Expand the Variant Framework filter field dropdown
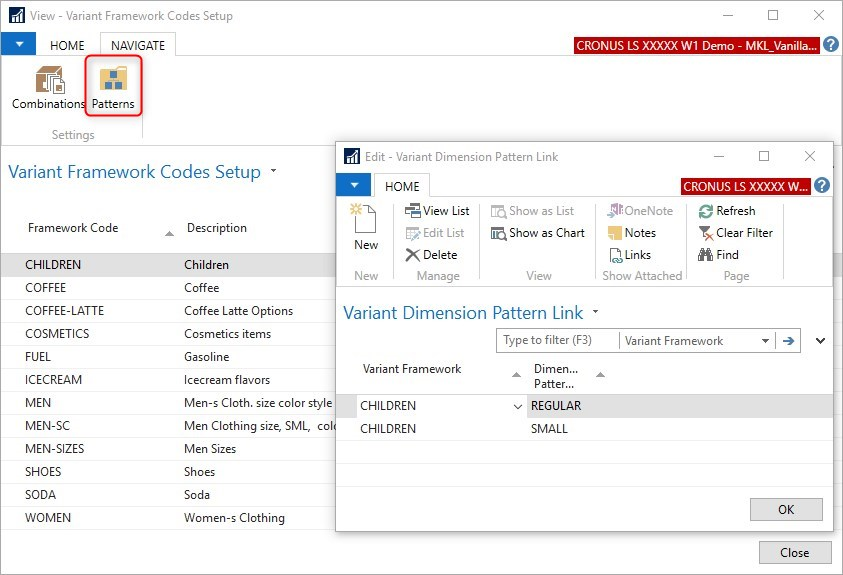 (765, 341)
